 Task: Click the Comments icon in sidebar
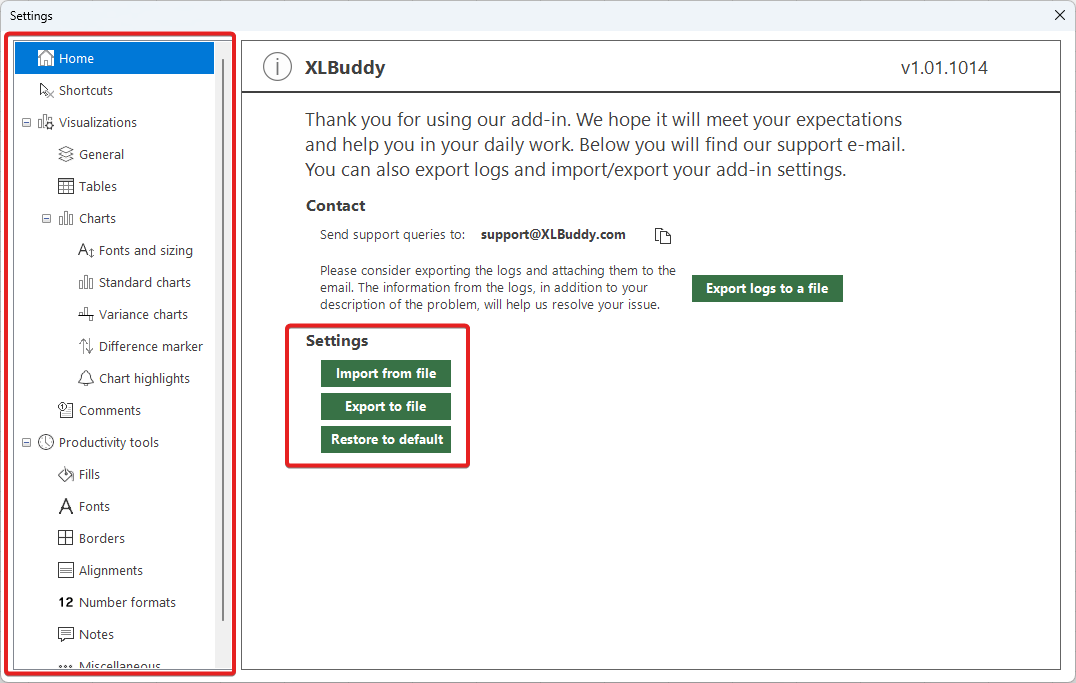point(66,410)
